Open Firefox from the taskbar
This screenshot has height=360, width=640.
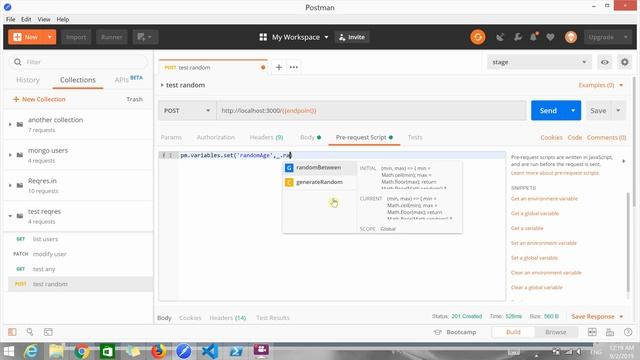[x=158, y=351]
